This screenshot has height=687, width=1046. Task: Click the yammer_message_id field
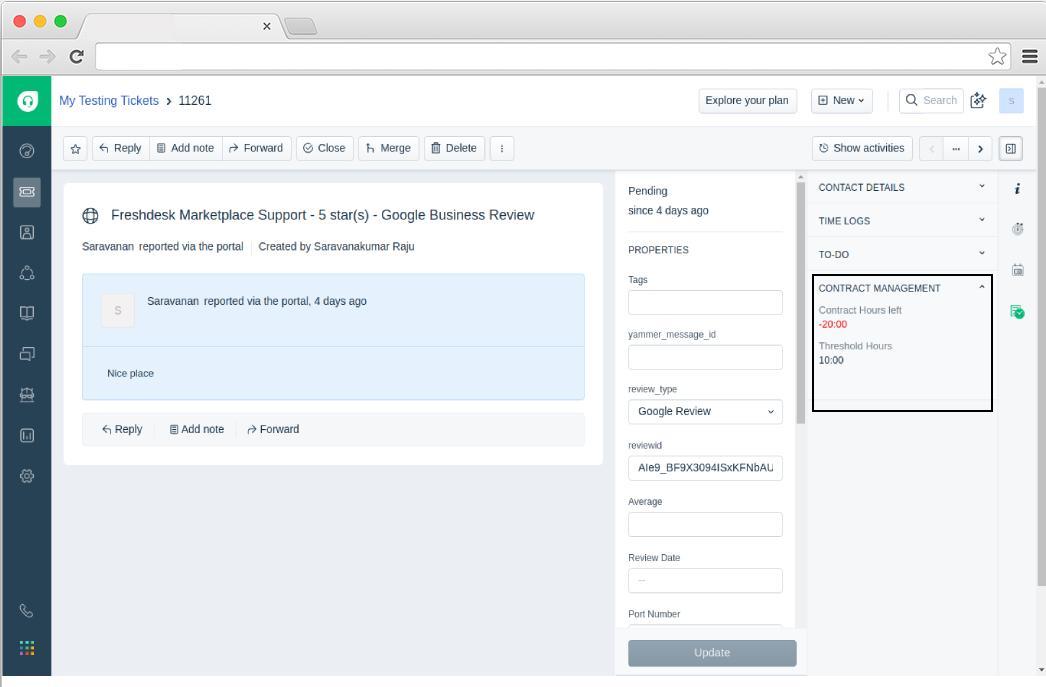pyautogui.click(x=705, y=358)
